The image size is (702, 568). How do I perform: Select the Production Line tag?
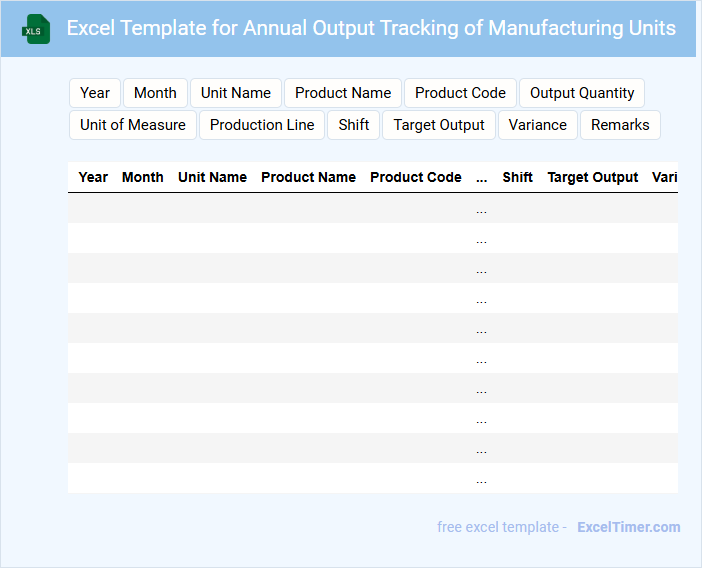click(x=262, y=125)
